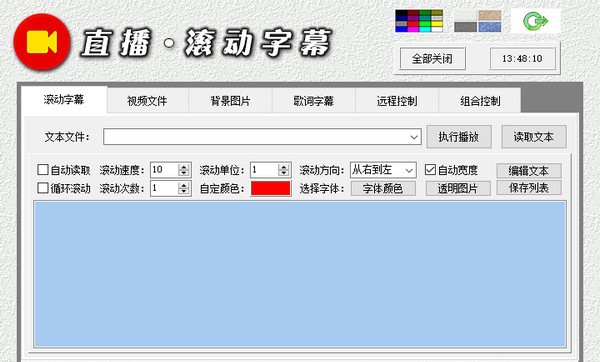Click the 文本文件 combo box field
600x362 pixels.
tap(262, 137)
